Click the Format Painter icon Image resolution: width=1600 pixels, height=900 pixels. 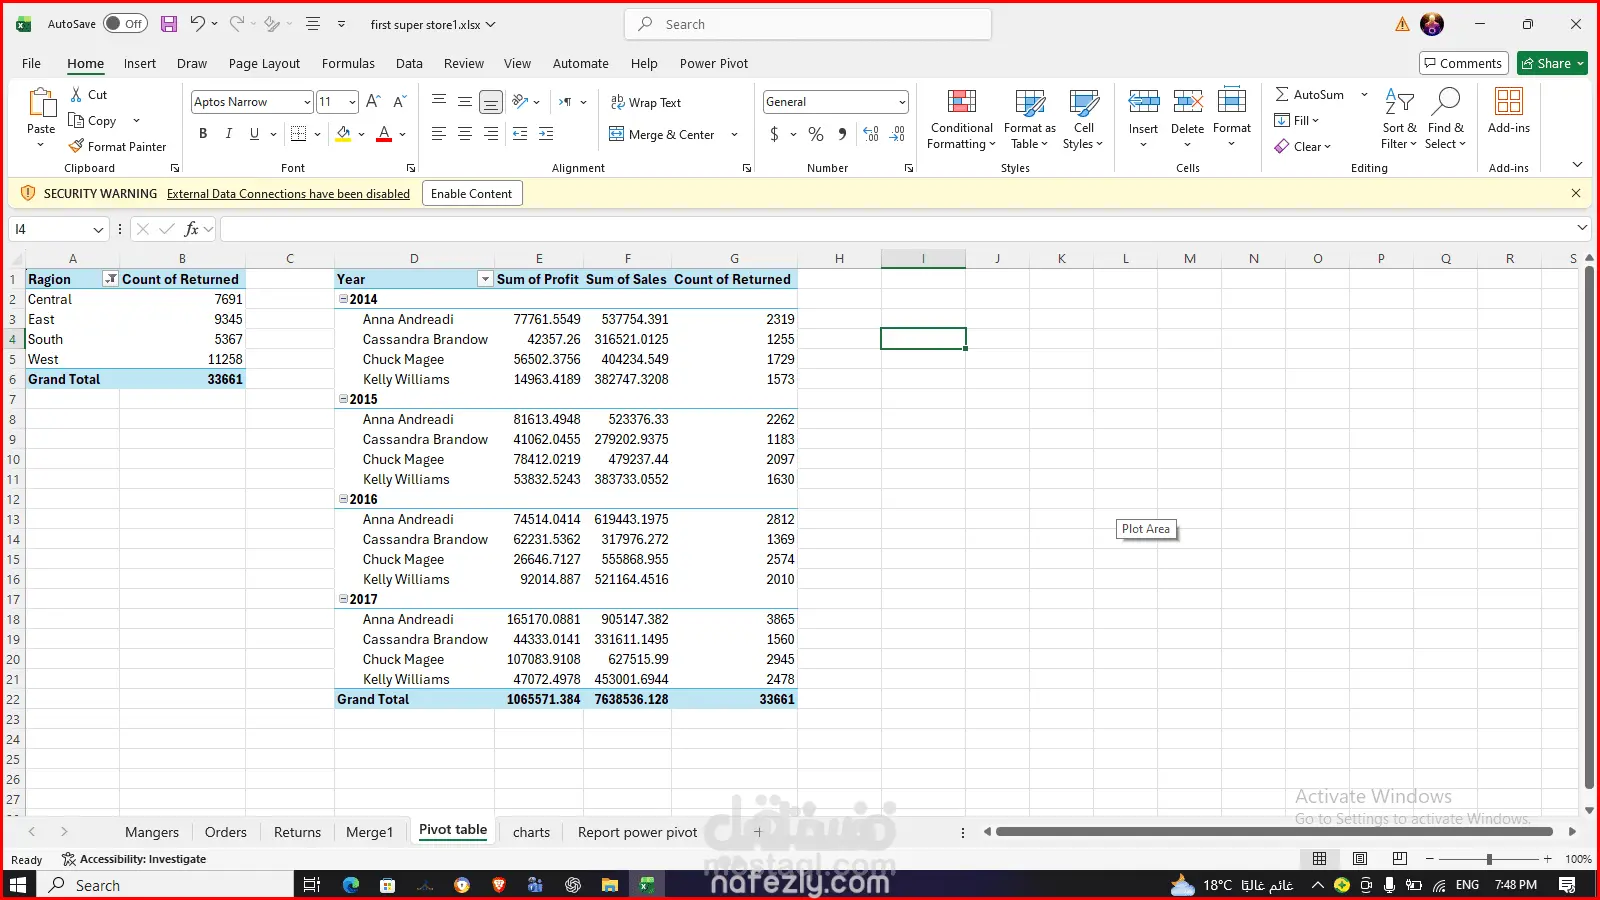pos(77,147)
